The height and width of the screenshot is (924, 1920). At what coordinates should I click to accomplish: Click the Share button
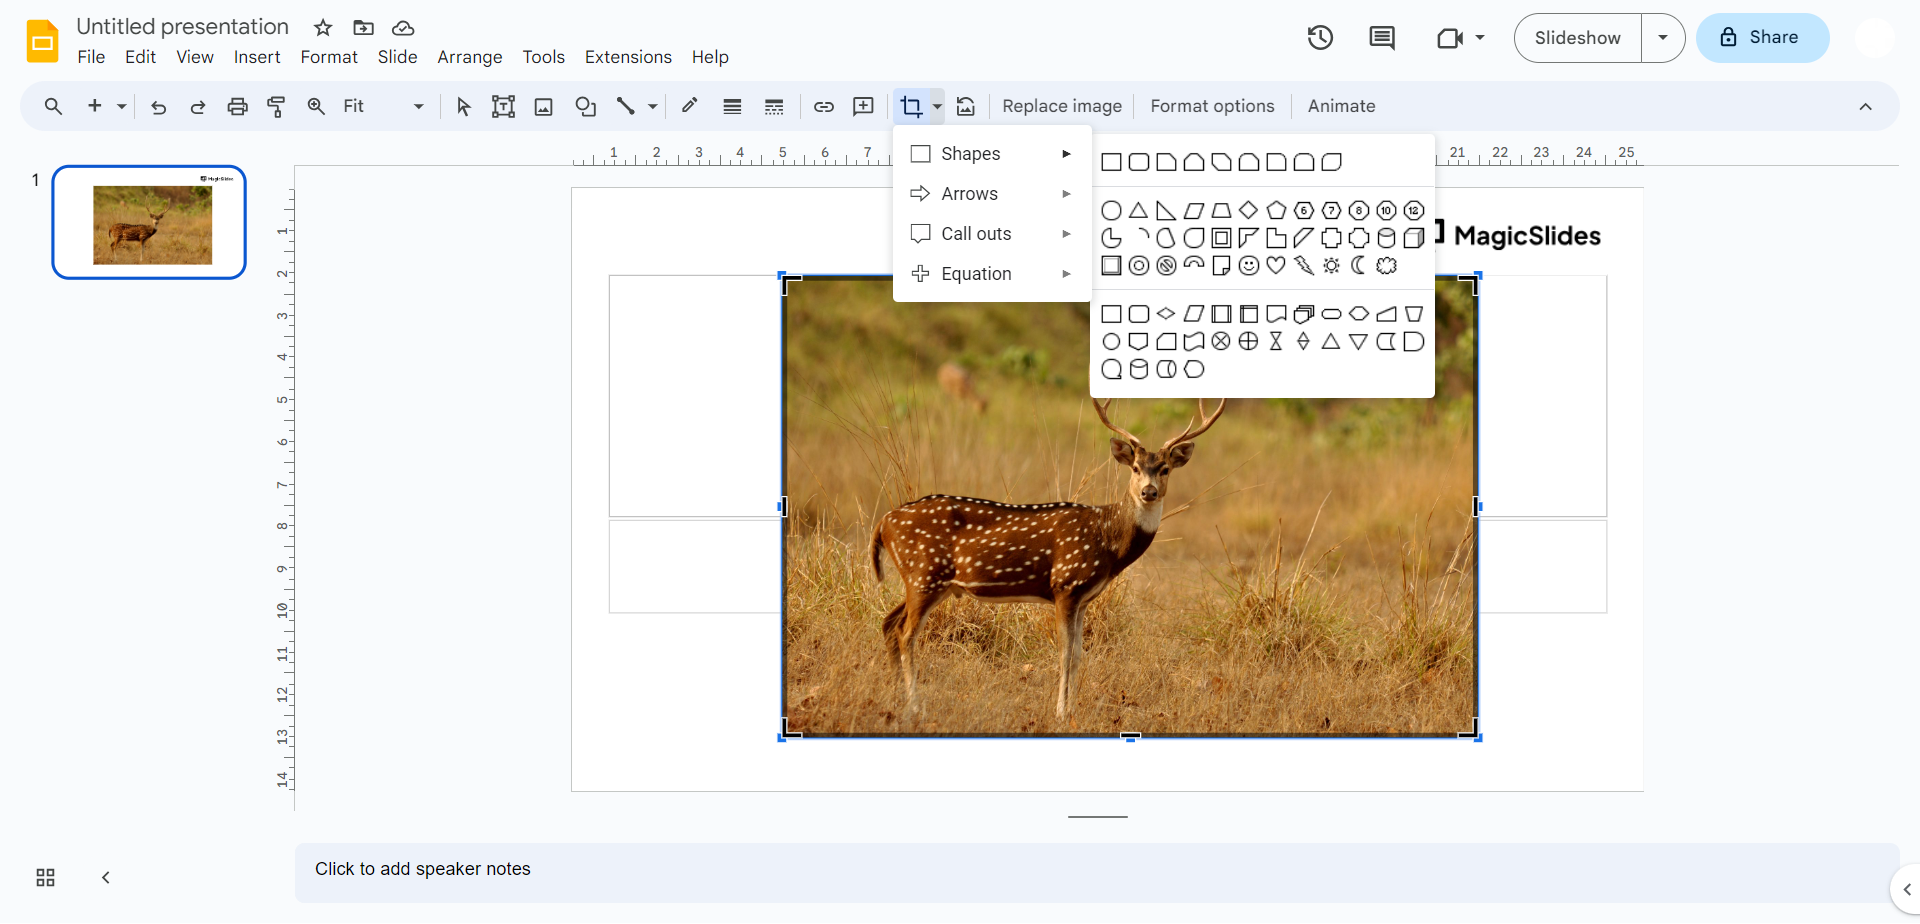1762,38
